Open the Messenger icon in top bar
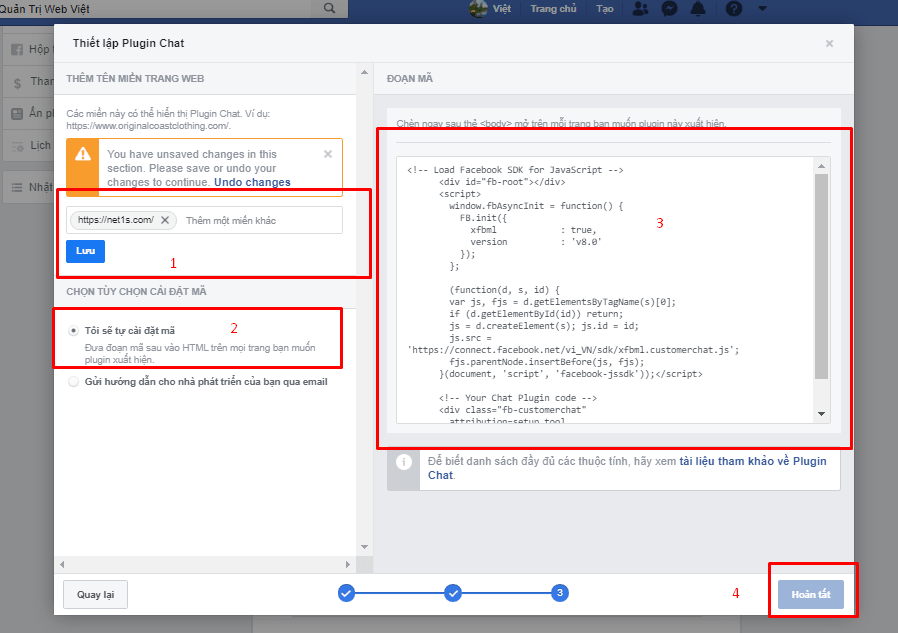This screenshot has width=898, height=633. [x=669, y=9]
